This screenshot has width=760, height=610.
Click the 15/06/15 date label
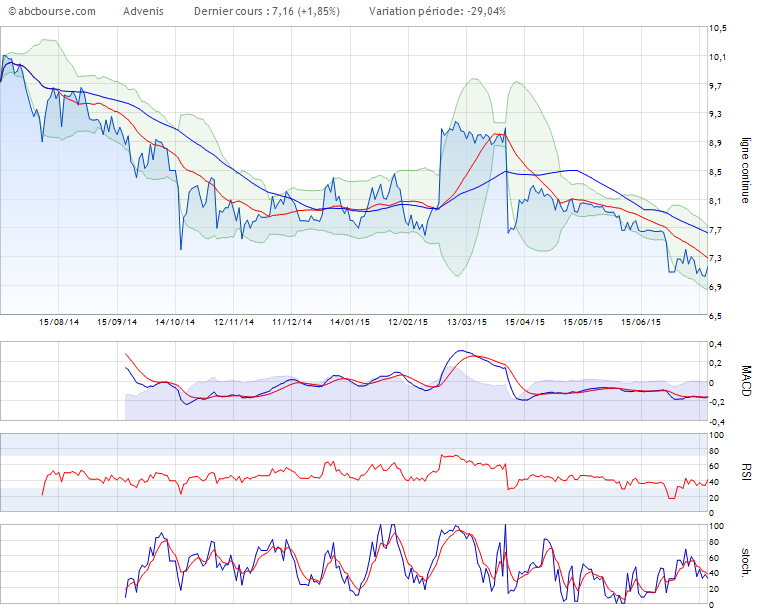(x=641, y=322)
